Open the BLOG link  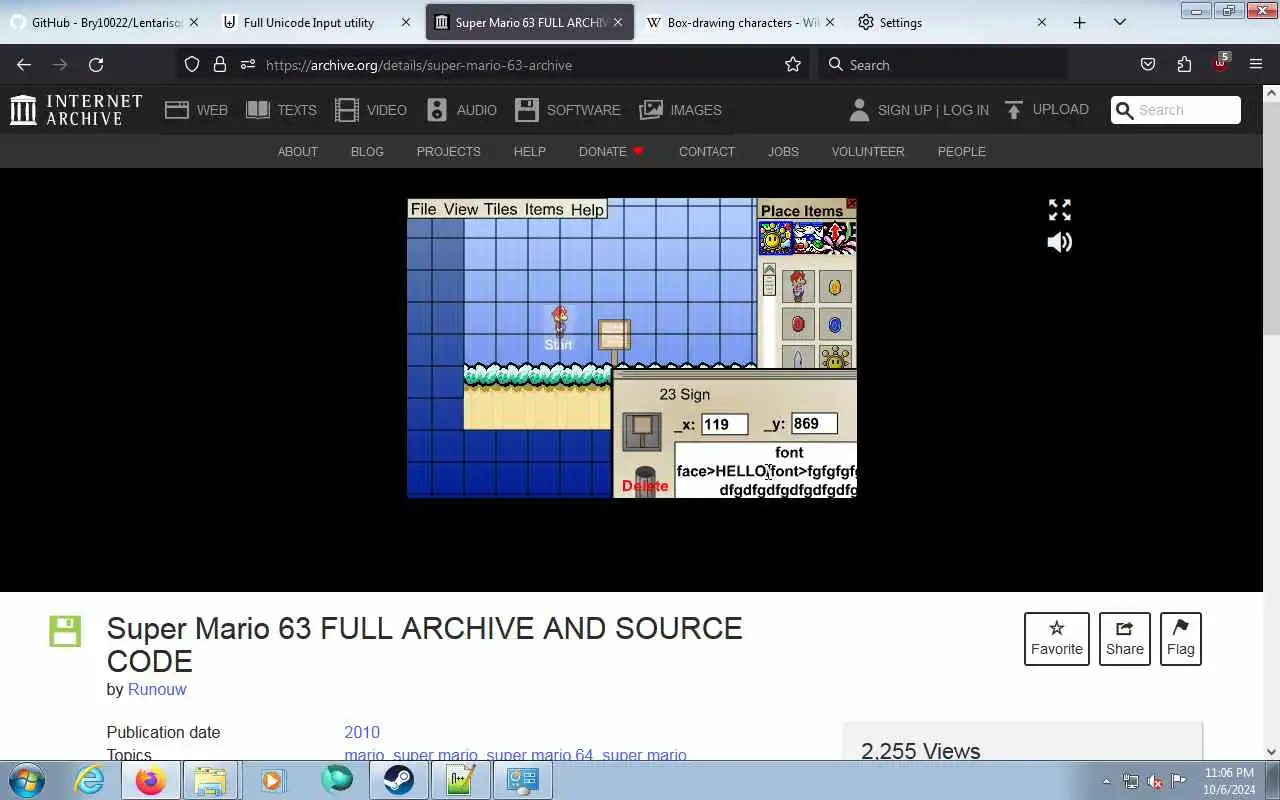367,152
